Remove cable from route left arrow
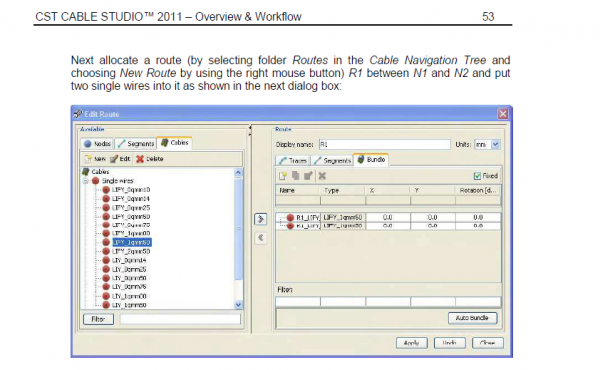 pyautogui.click(x=261, y=238)
